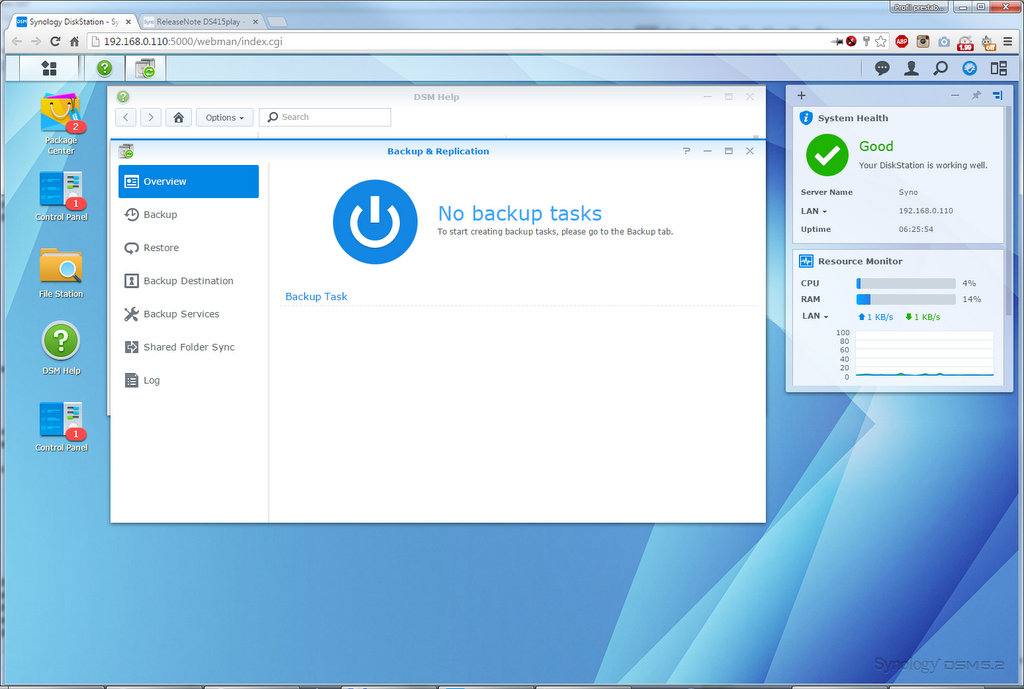Open the Backup section
Viewport: 1024px width, 689px height.
[188, 215]
